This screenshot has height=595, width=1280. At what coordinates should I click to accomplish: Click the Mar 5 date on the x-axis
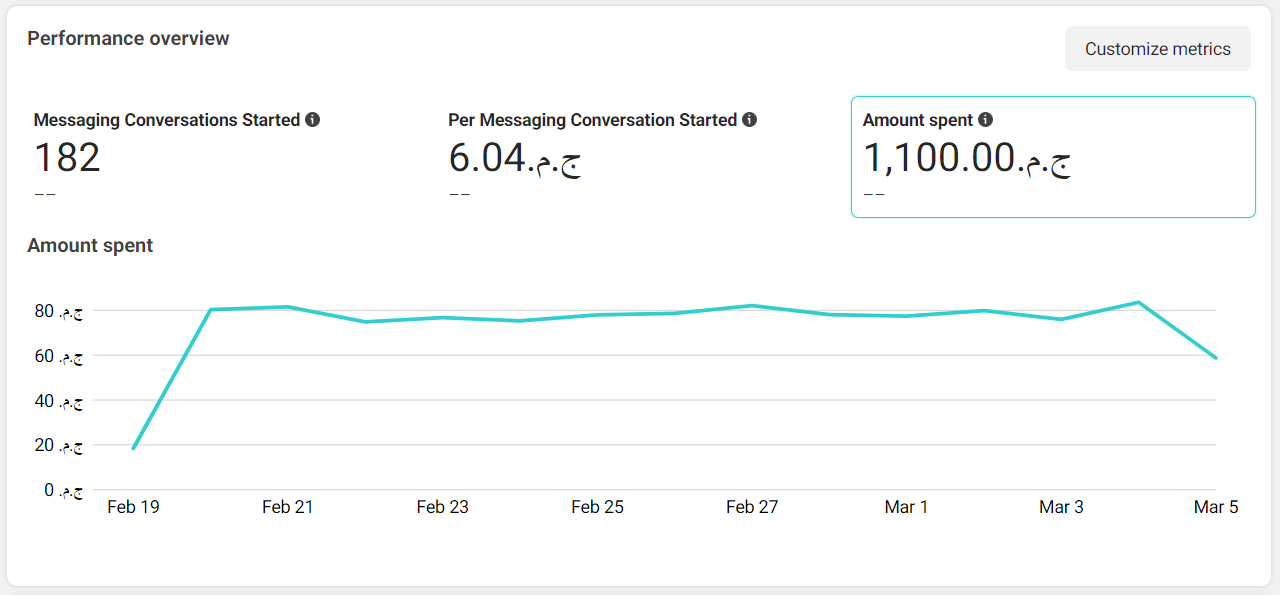click(x=1216, y=507)
